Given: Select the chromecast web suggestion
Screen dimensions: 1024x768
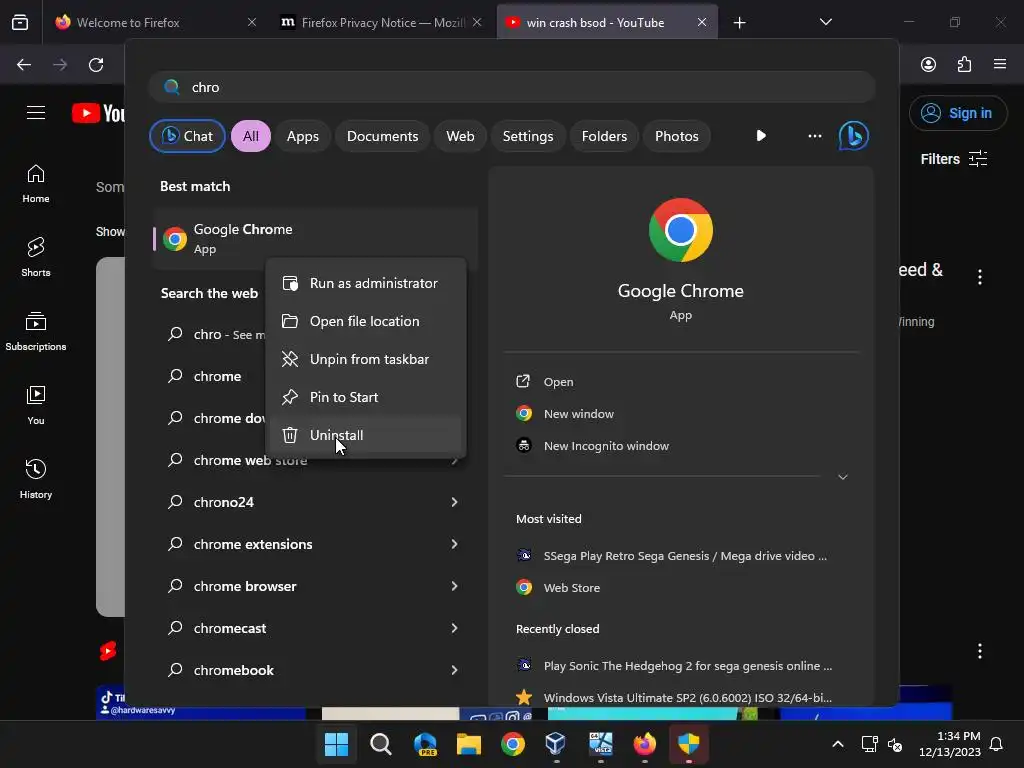Looking at the screenshot, I should click(x=230, y=628).
